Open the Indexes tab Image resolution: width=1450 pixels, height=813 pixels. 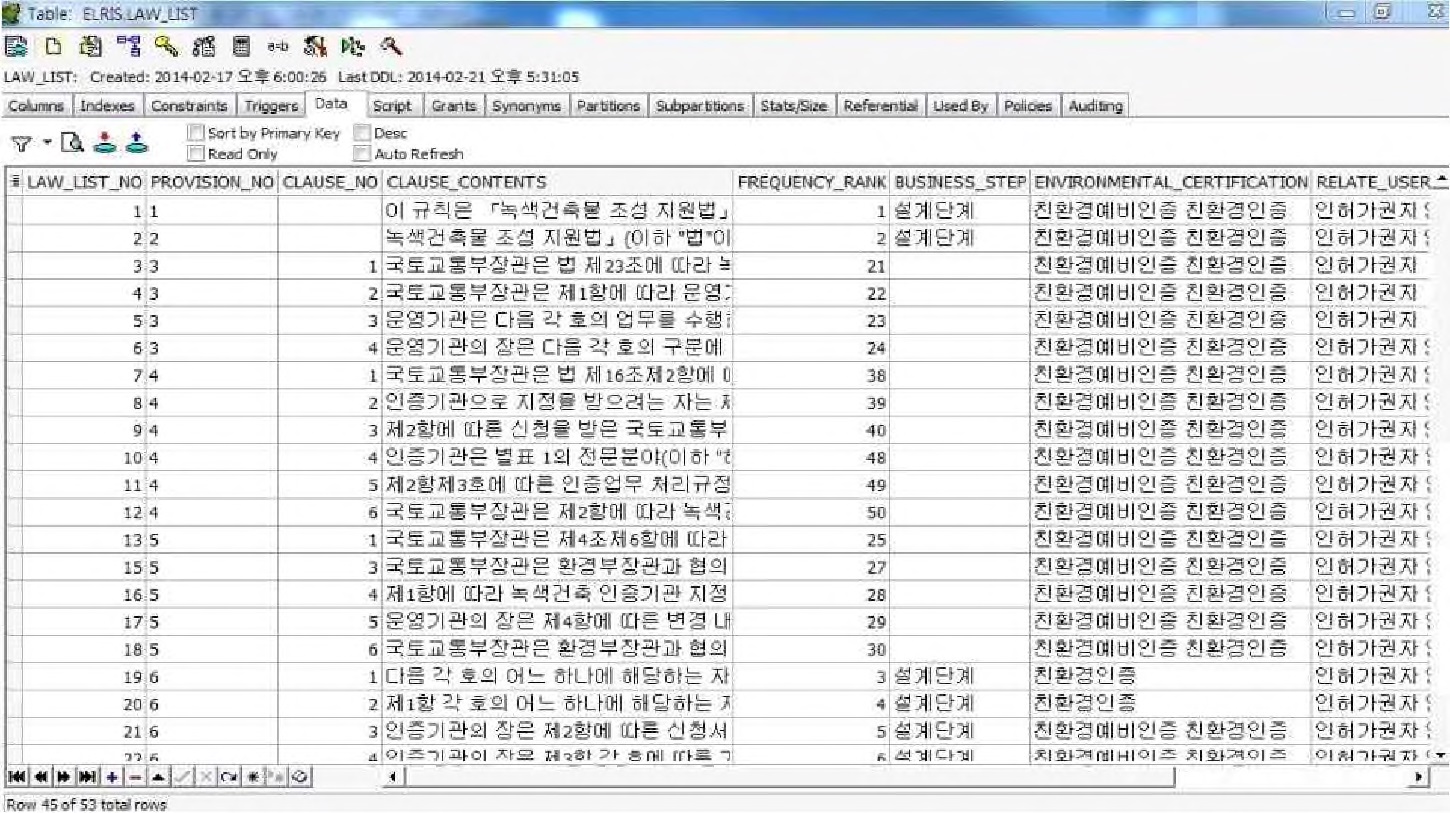pyautogui.click(x=106, y=106)
